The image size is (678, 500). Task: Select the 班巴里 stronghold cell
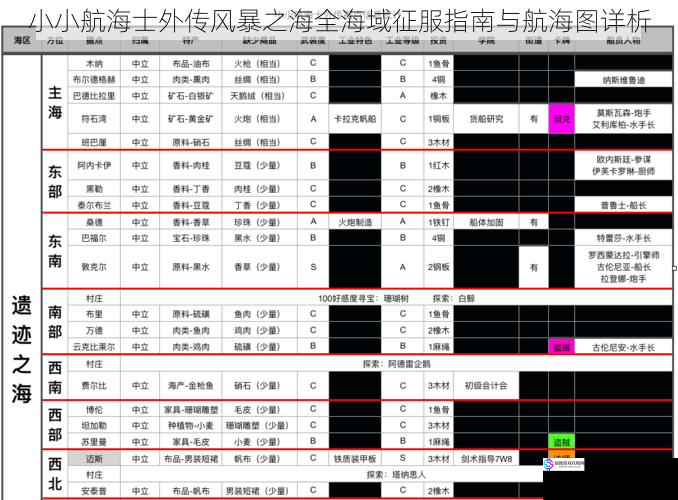coord(94,142)
